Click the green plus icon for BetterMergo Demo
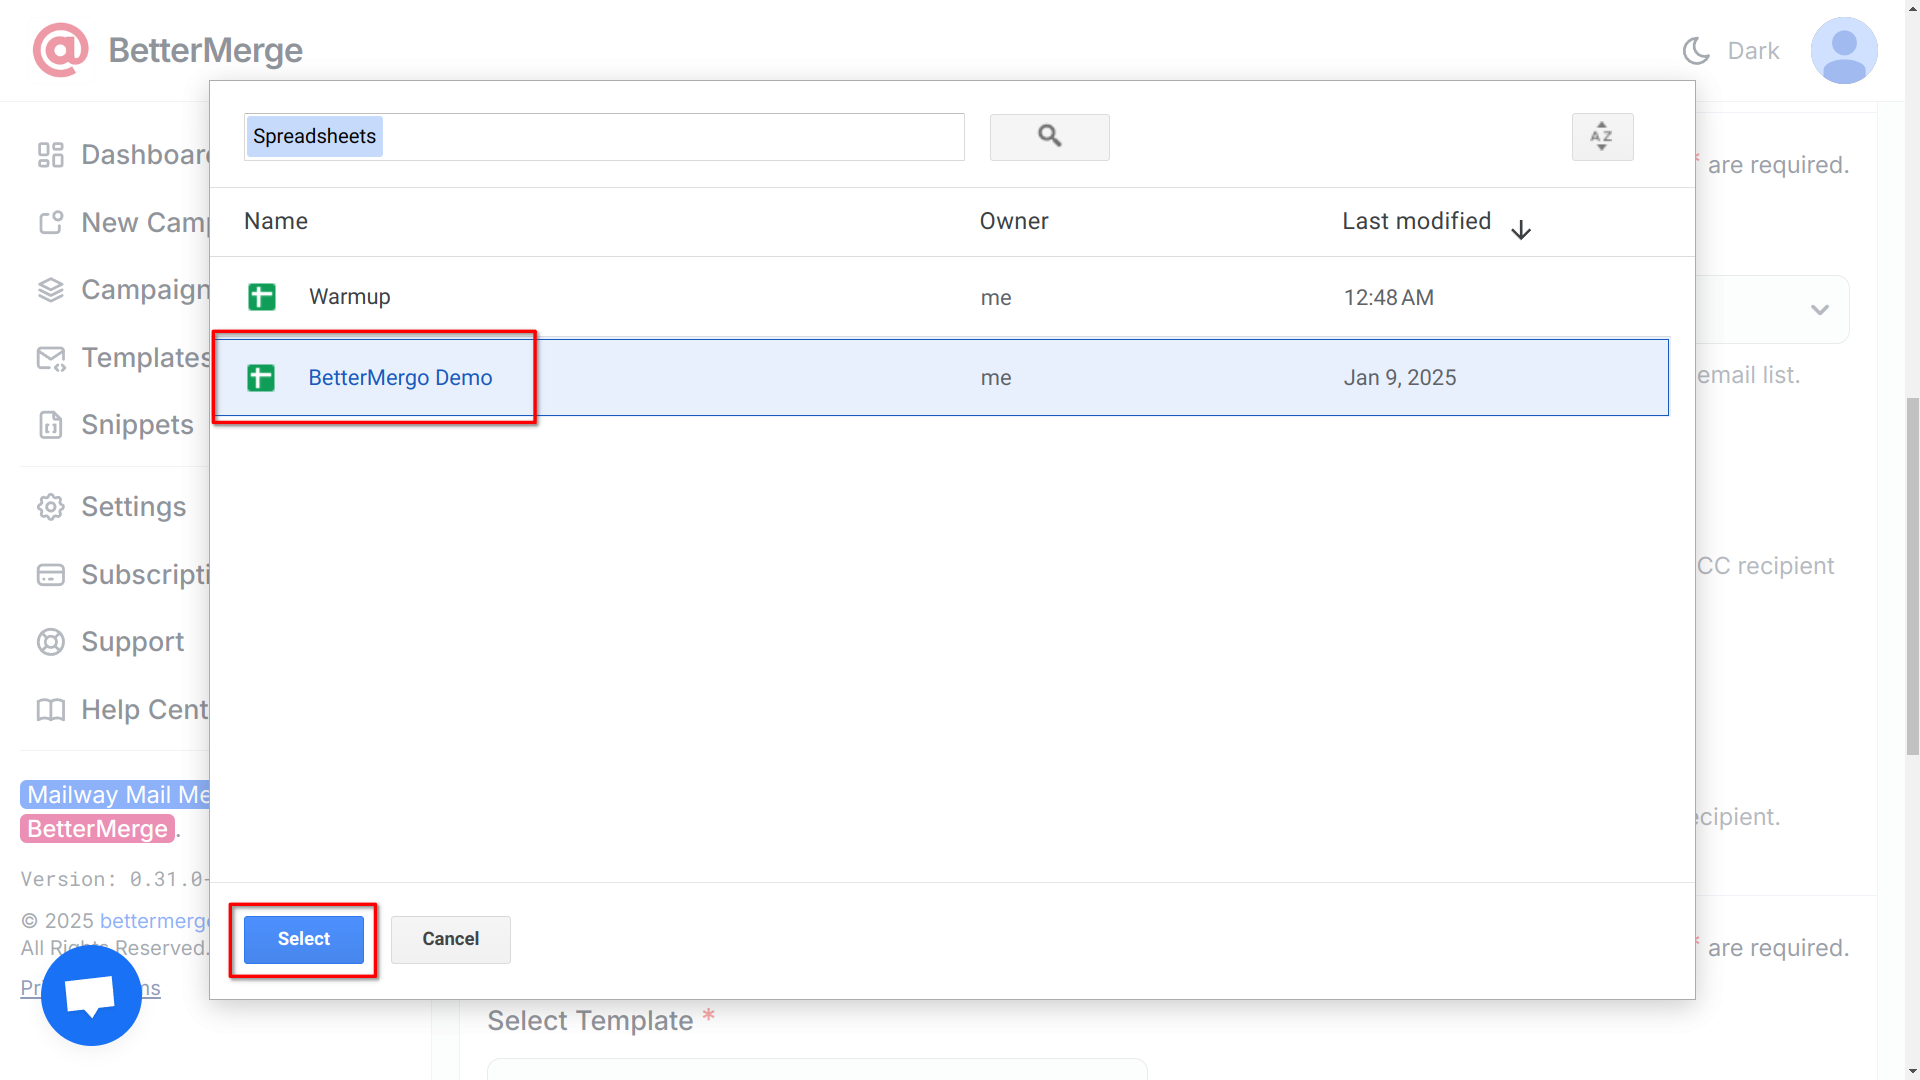Viewport: 1920px width, 1080px height. click(x=260, y=377)
